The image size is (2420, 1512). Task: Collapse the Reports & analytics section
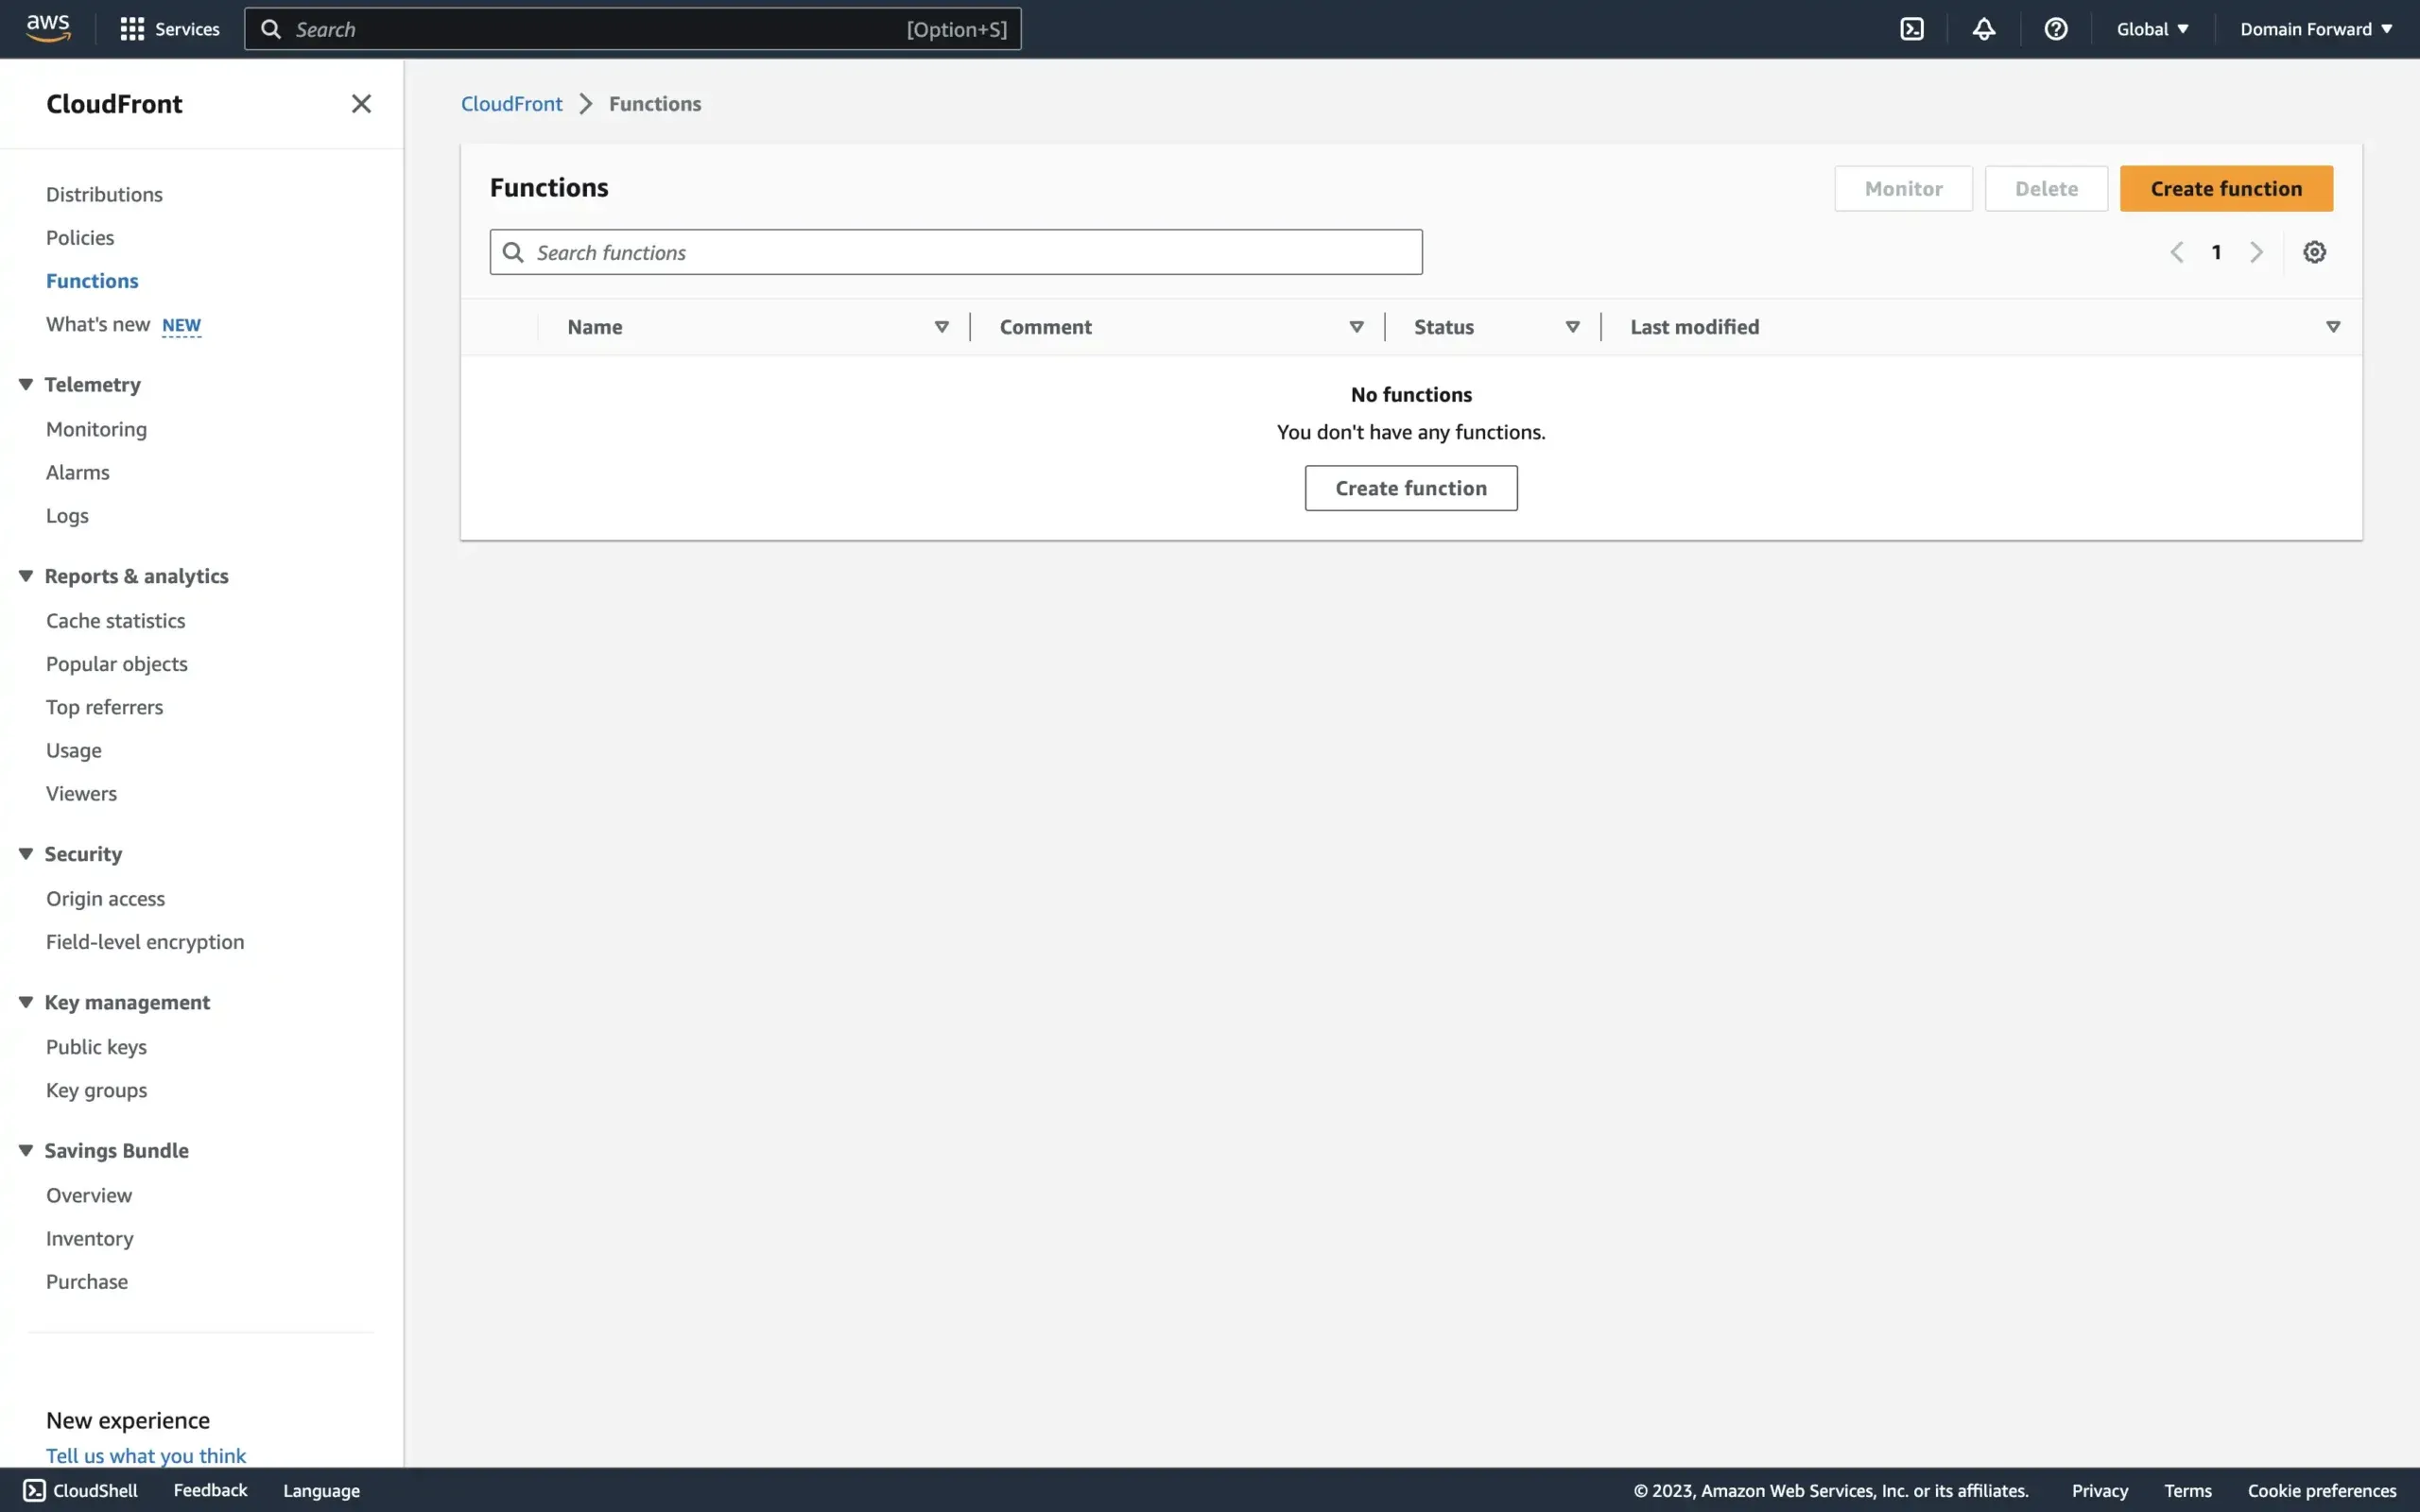(x=25, y=575)
